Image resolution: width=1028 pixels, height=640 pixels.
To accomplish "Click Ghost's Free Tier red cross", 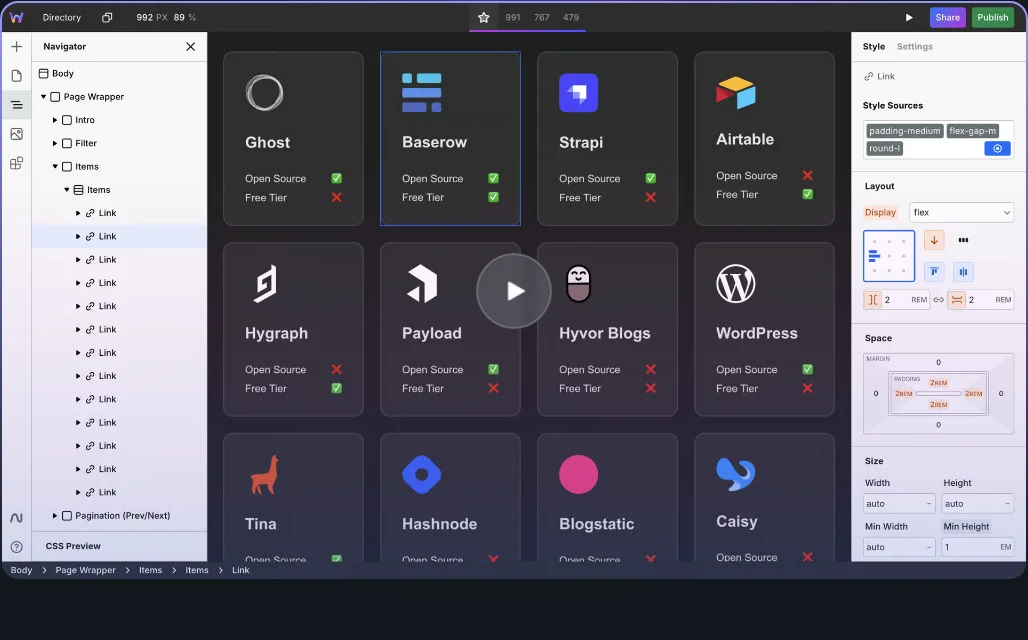I will [x=336, y=197].
